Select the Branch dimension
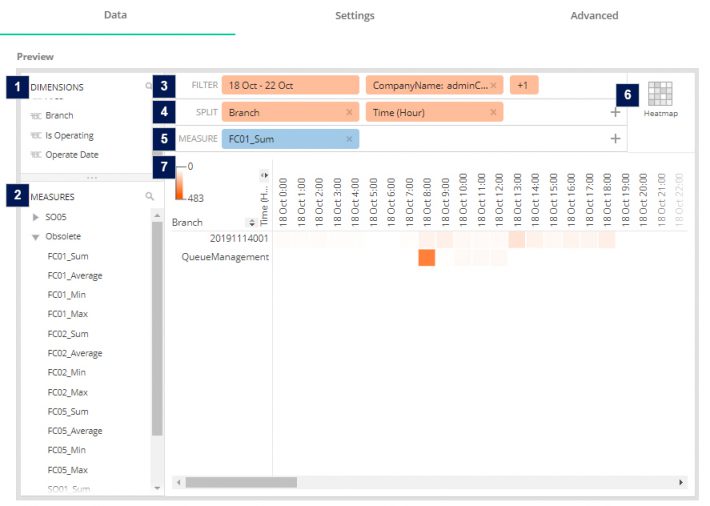Image resolution: width=710 pixels, height=506 pixels. [x=59, y=116]
